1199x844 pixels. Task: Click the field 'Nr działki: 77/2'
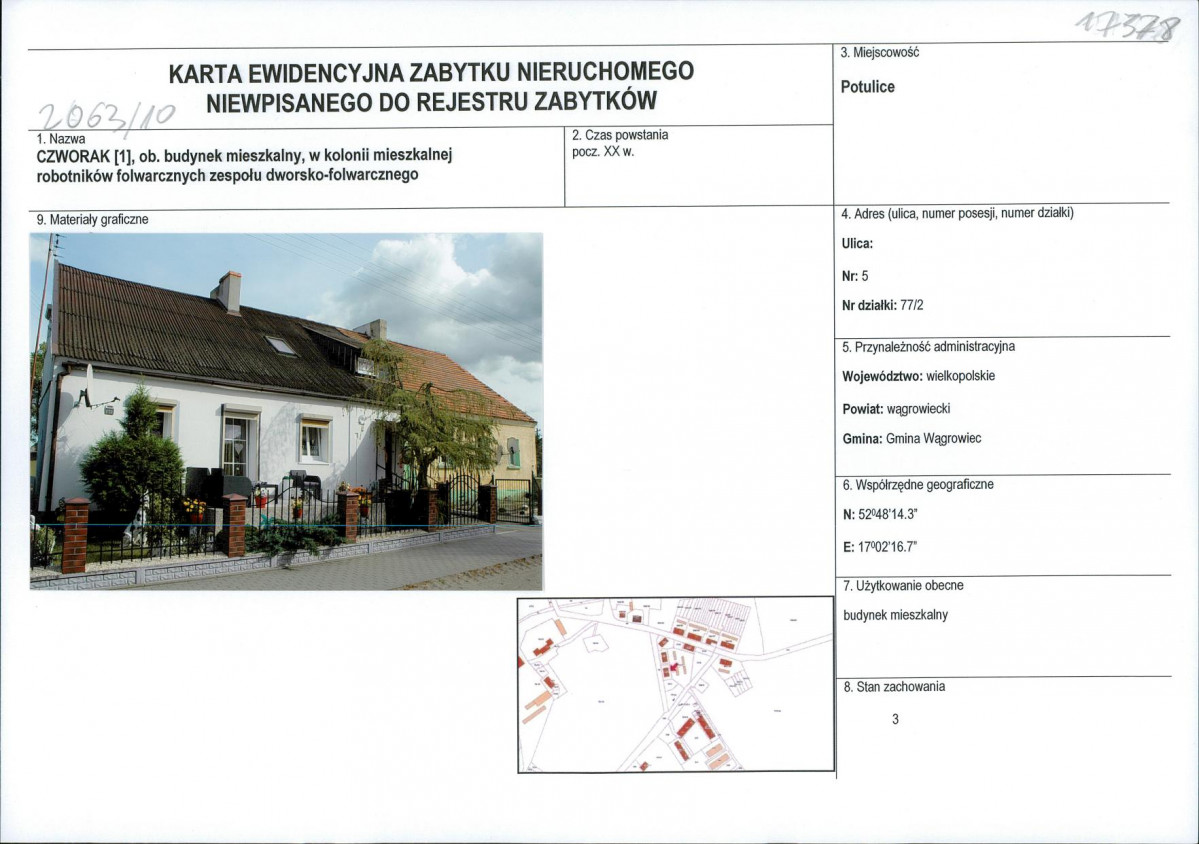[882, 305]
